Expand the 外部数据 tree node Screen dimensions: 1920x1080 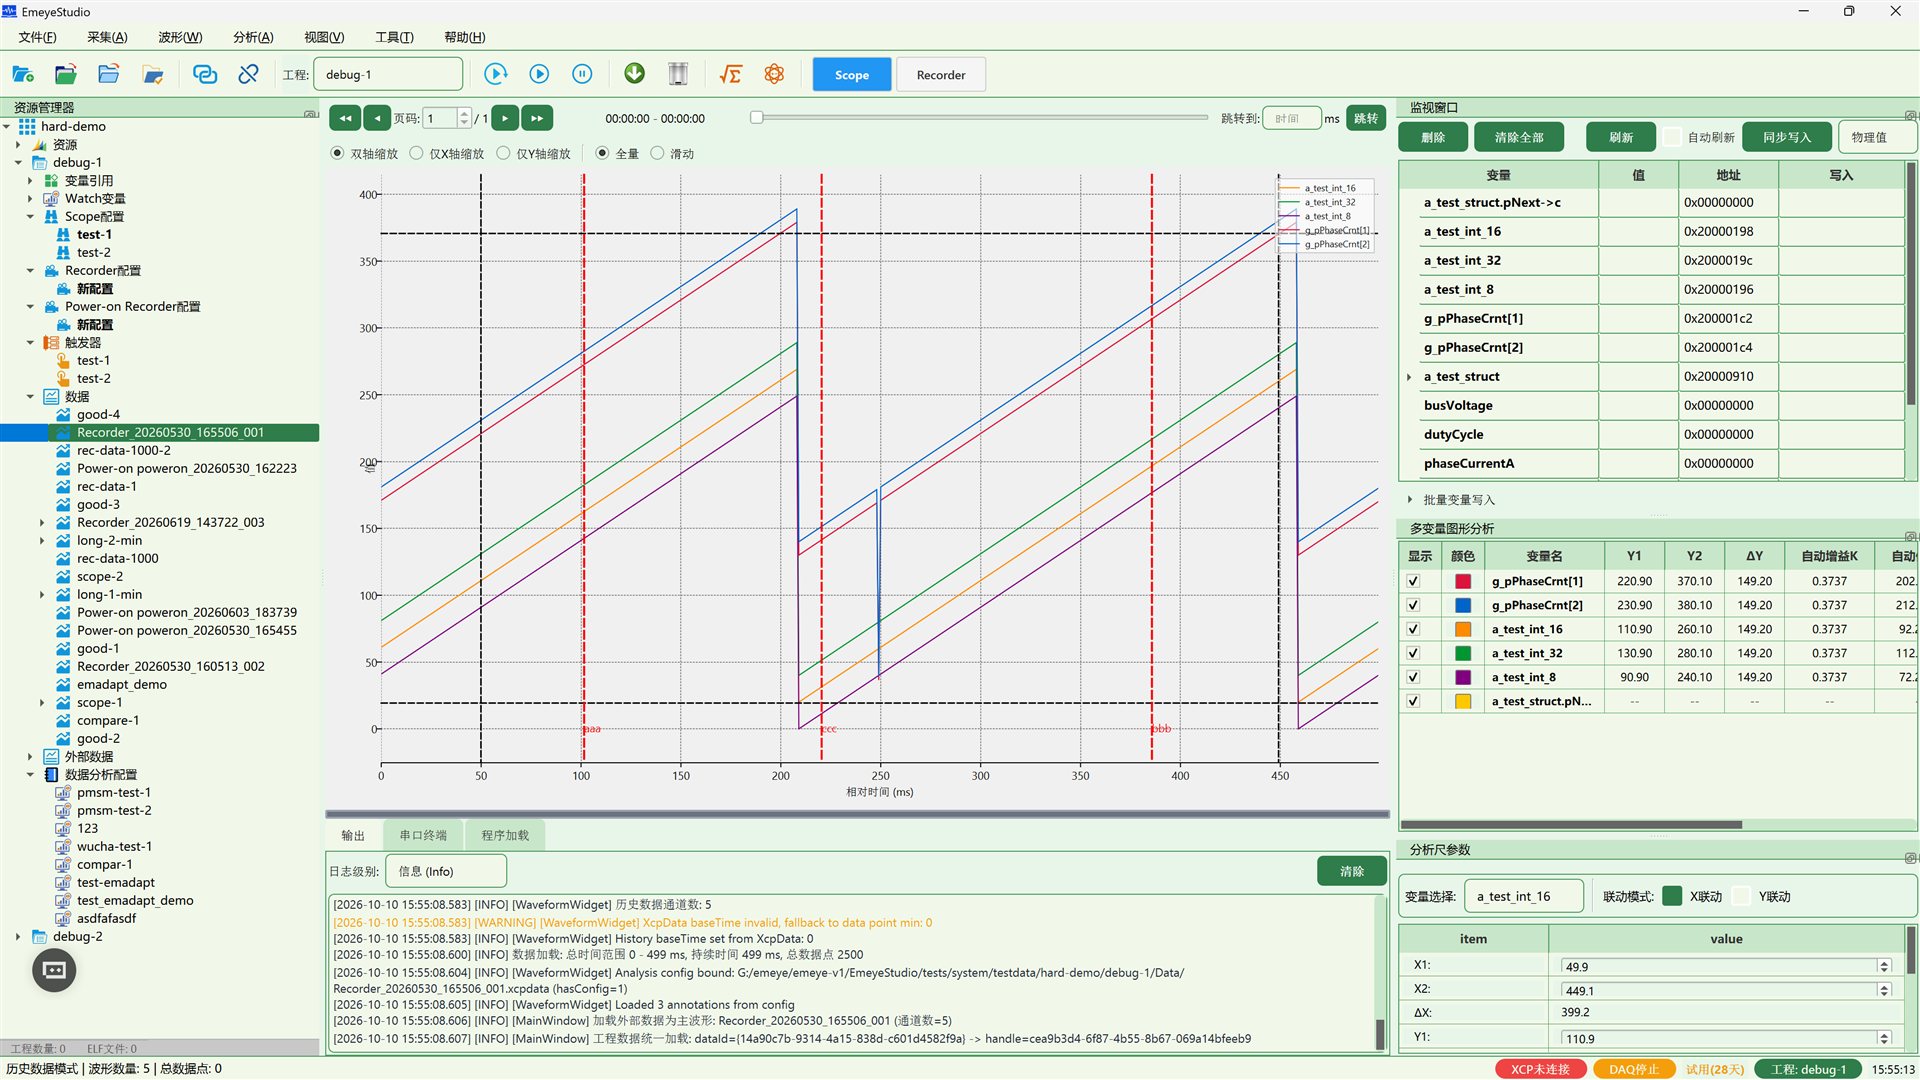30,756
